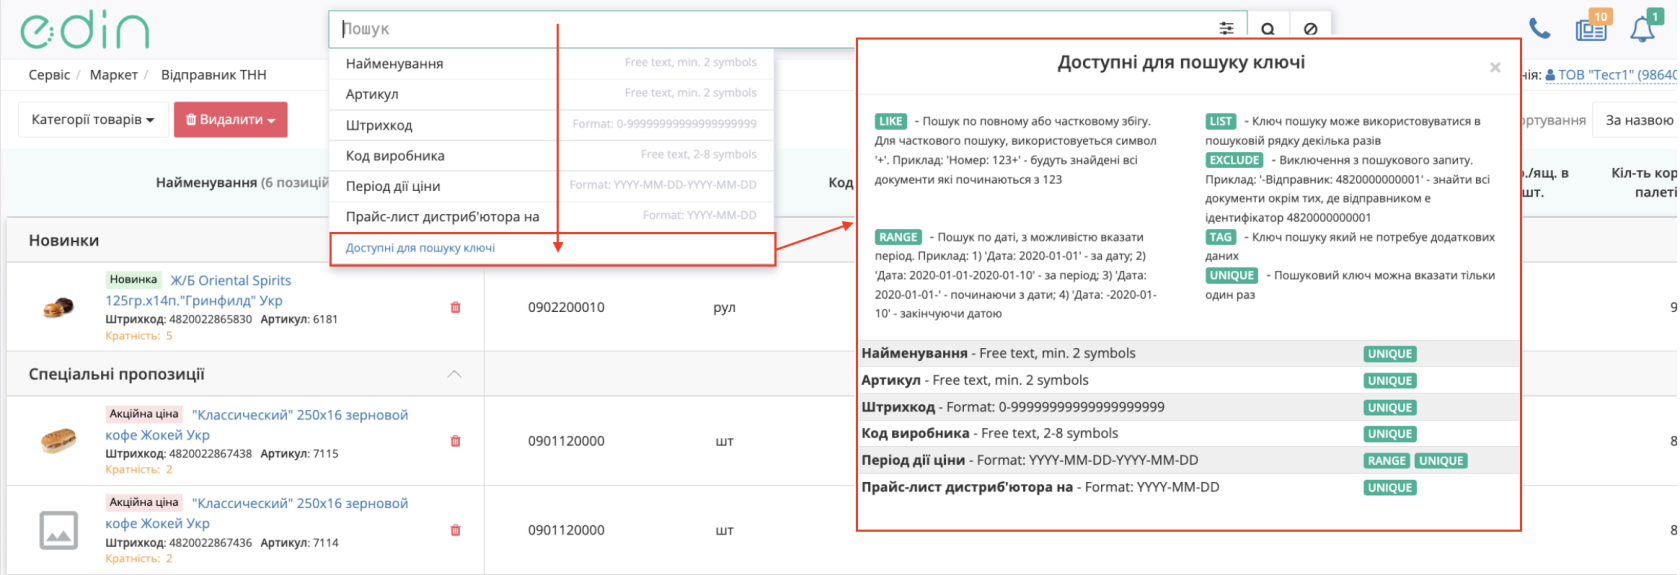Click the Новинка label tag
The image size is (1680, 575).
tap(134, 280)
